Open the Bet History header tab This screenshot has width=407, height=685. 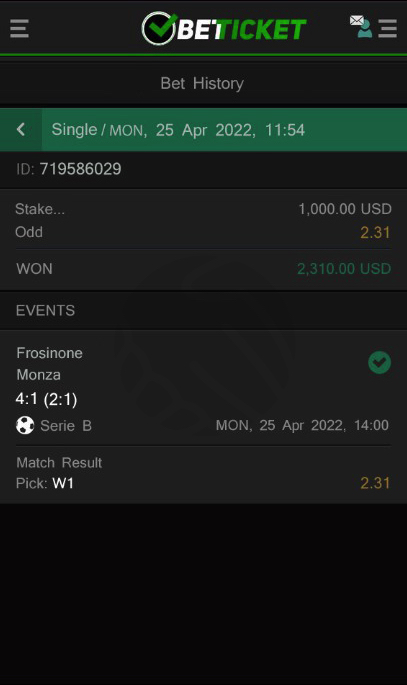(202, 83)
